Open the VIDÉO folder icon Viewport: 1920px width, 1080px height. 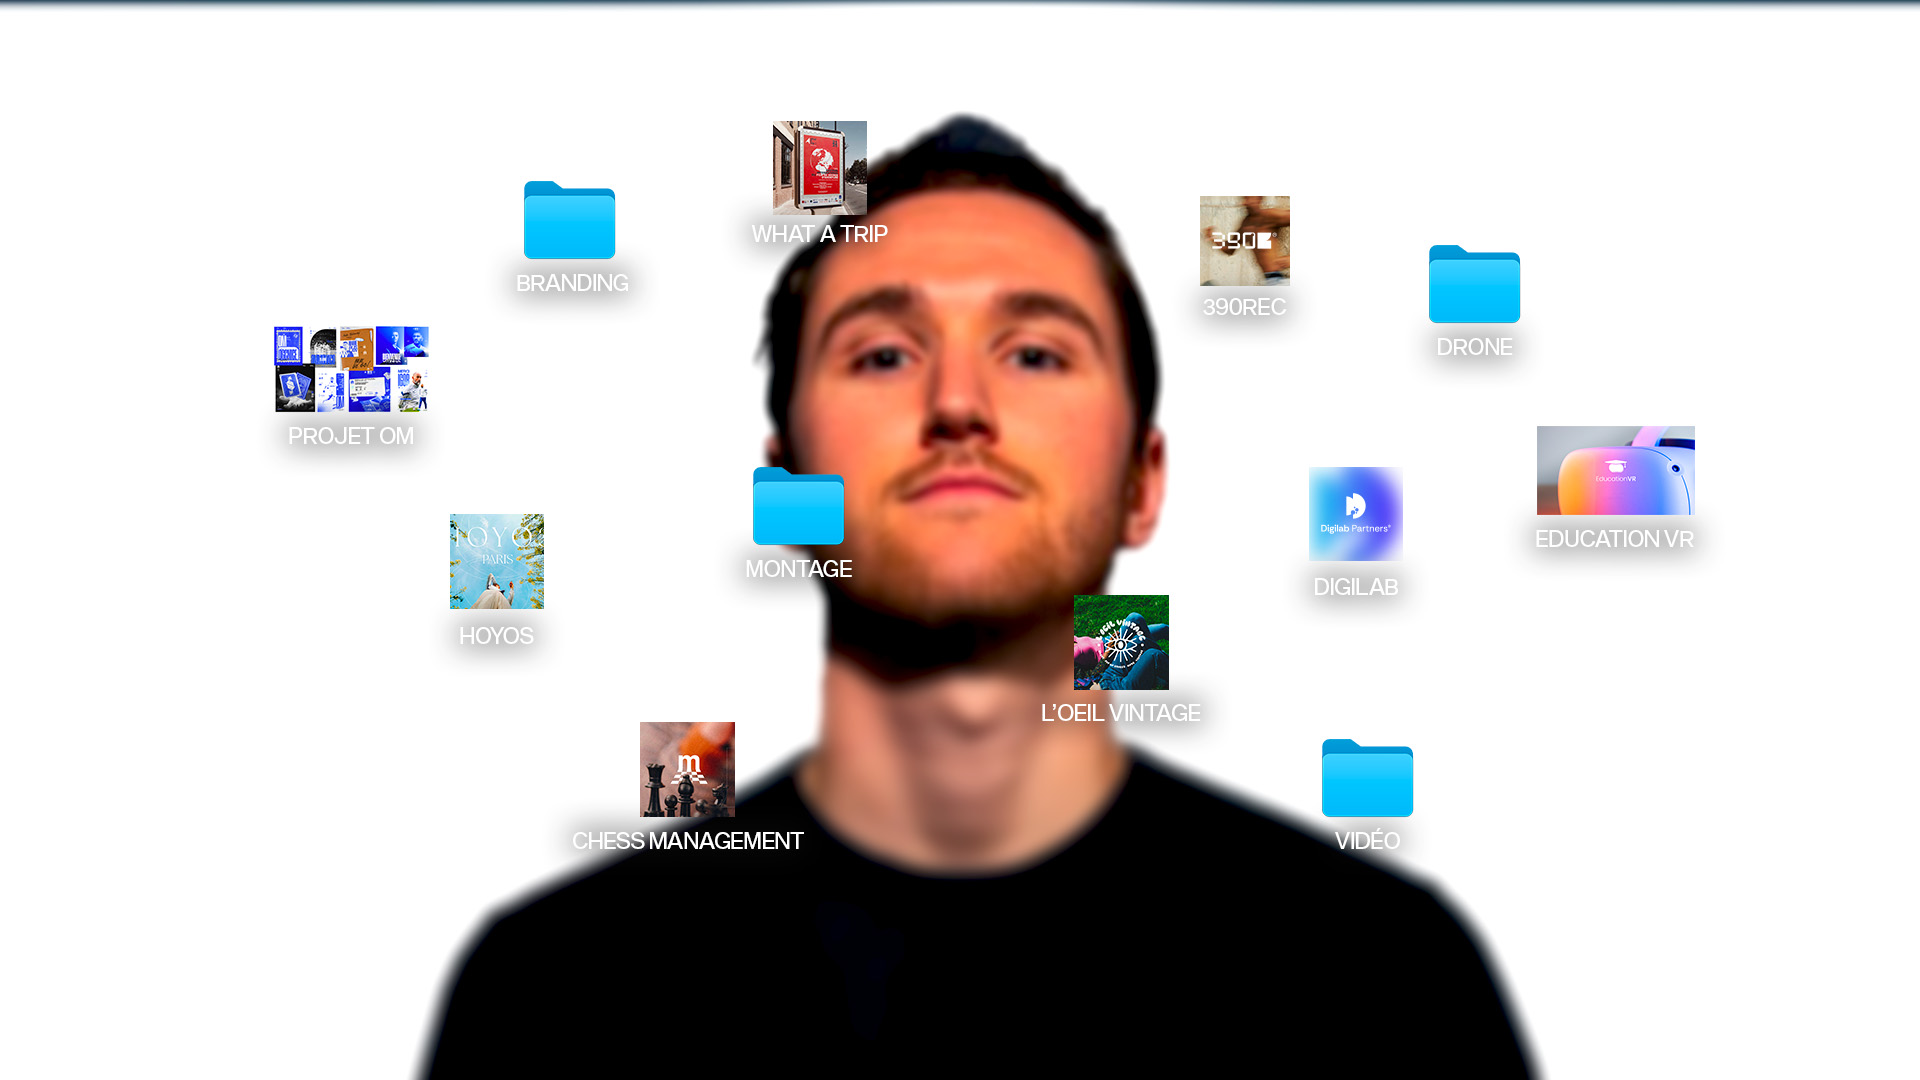1367,779
